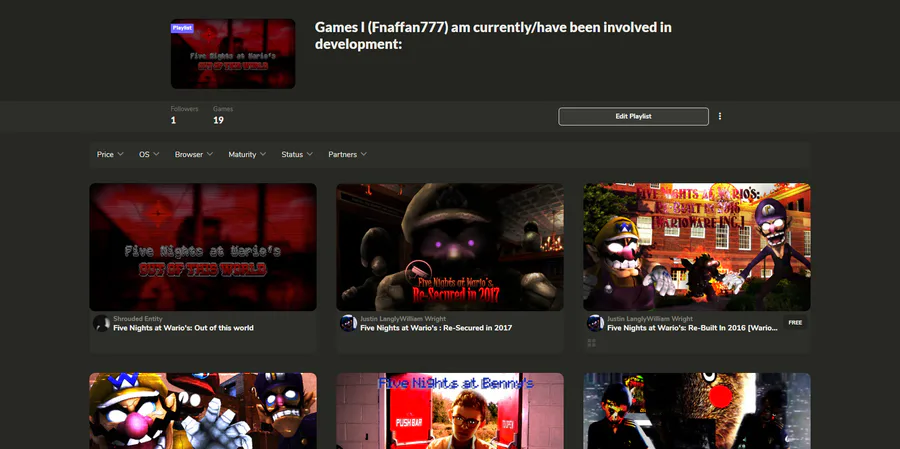This screenshot has width=900, height=449.
Task: Click the FREE price tag on Re-Built In 2016
Action: point(795,323)
